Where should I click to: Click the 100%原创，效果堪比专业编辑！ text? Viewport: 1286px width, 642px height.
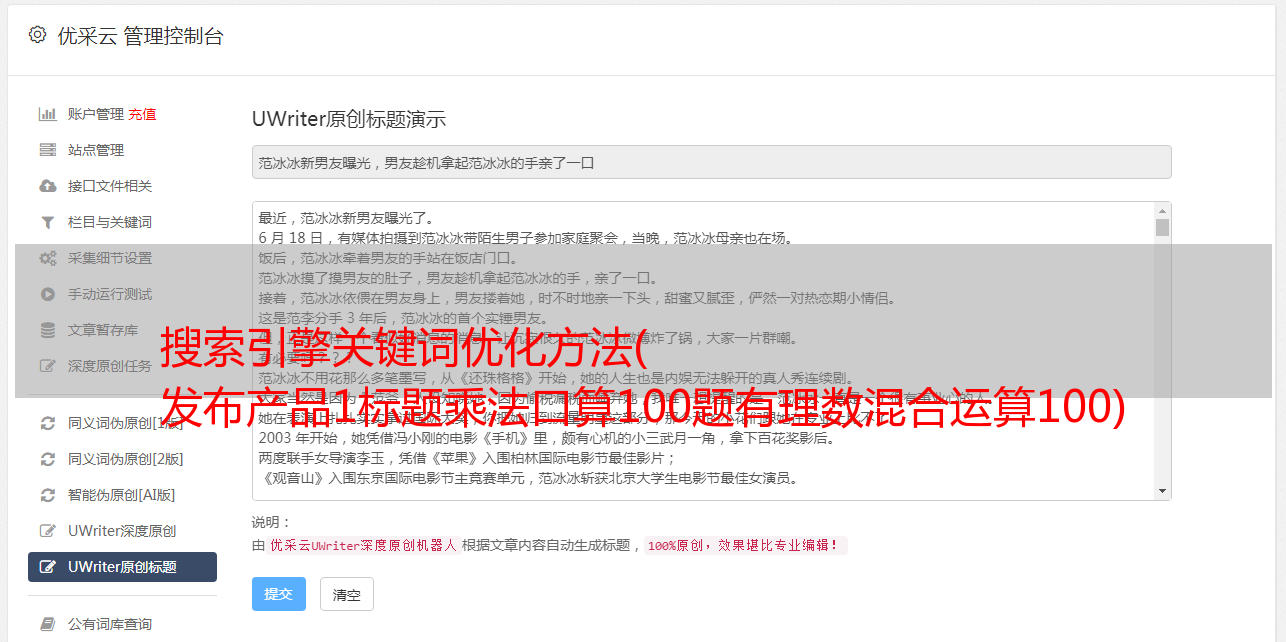(x=745, y=546)
